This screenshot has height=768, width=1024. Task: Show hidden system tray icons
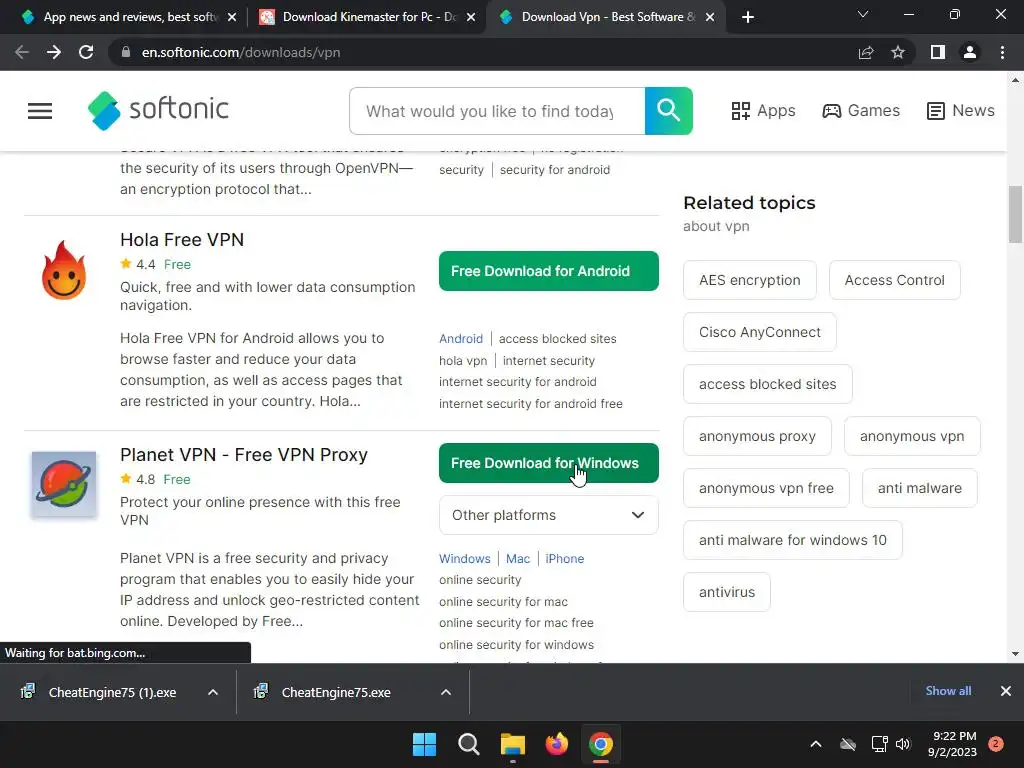[816, 744]
